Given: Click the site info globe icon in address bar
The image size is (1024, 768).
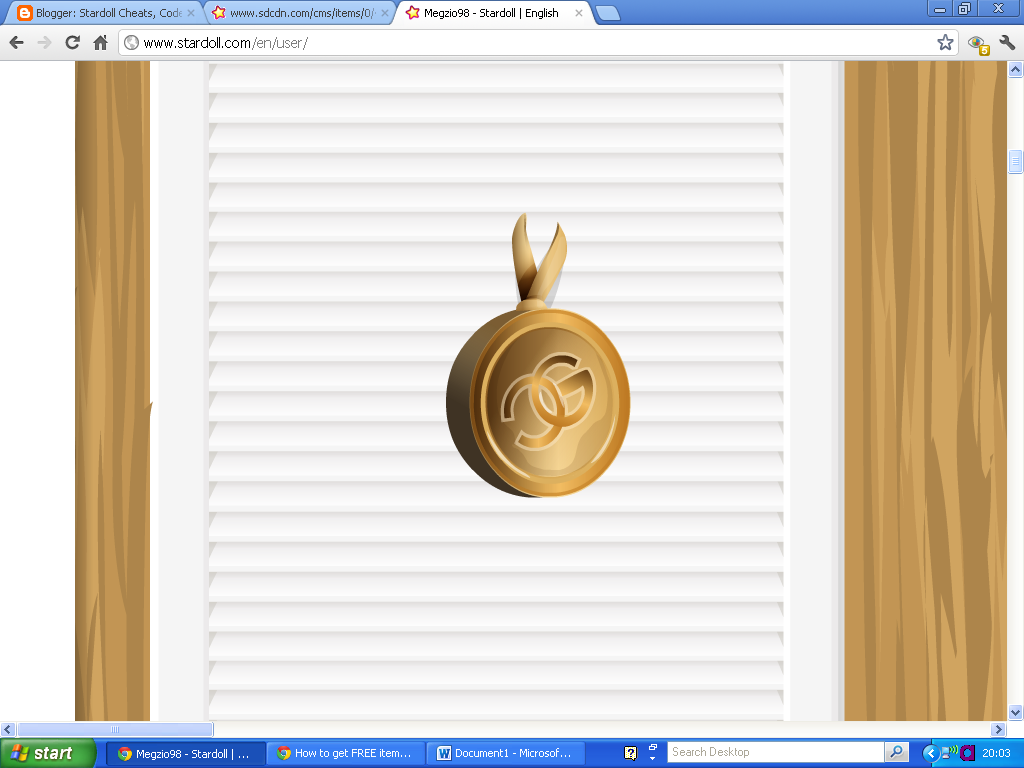Looking at the screenshot, I should click(131, 43).
